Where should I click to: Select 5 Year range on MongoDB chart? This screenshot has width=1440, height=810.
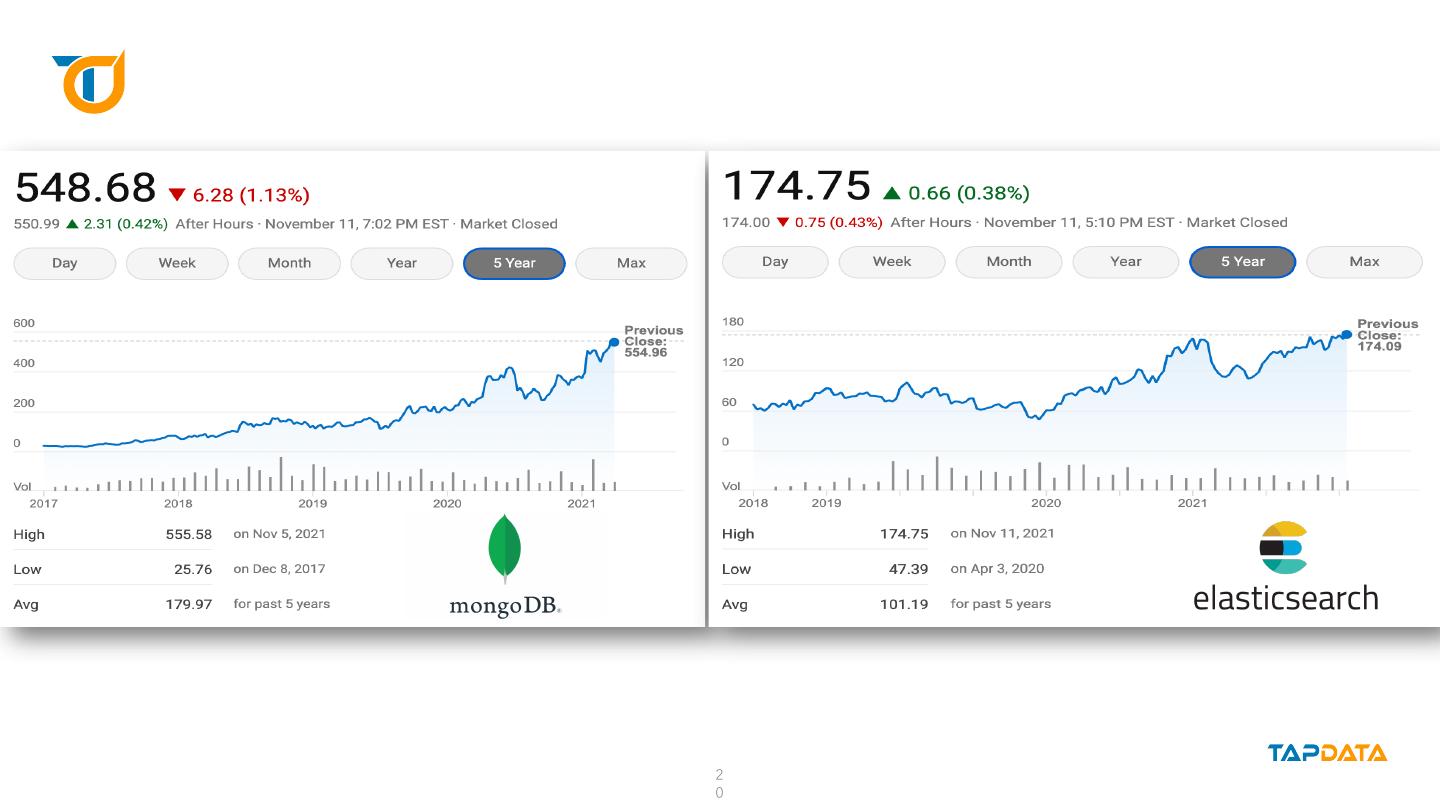(514, 263)
